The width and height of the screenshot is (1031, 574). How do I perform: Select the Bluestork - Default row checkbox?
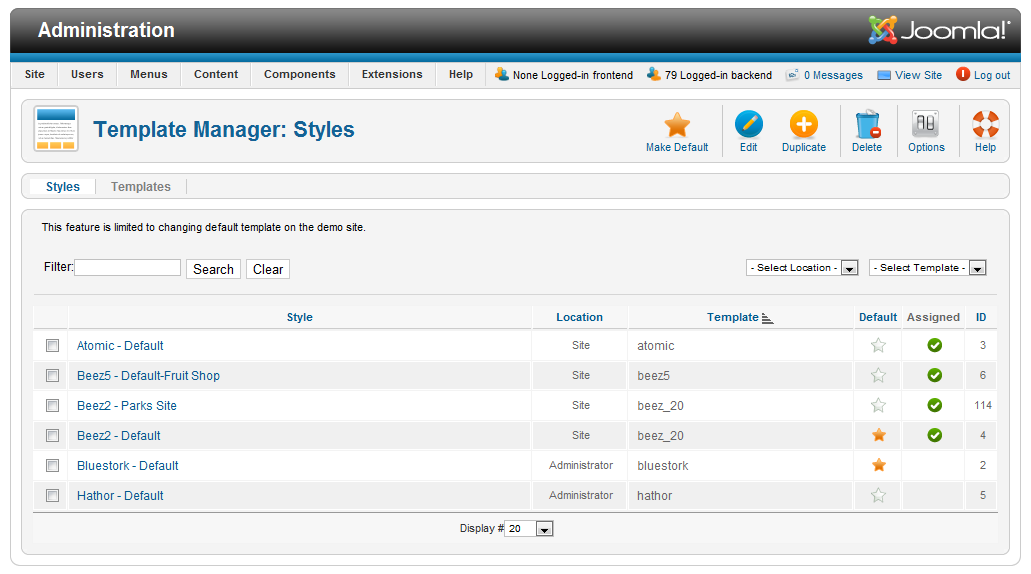coord(53,465)
